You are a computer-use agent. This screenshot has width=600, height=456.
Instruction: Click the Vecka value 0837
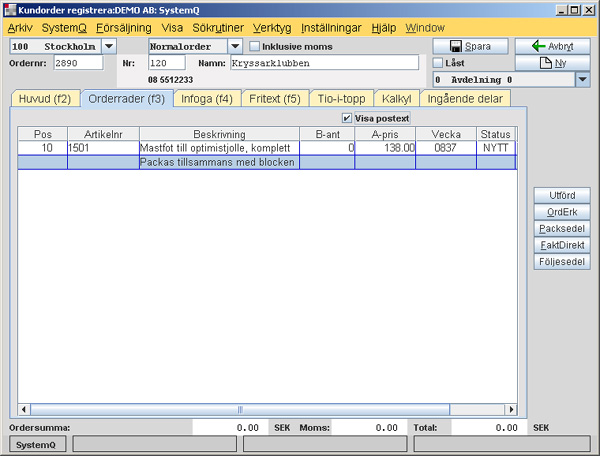click(446, 148)
